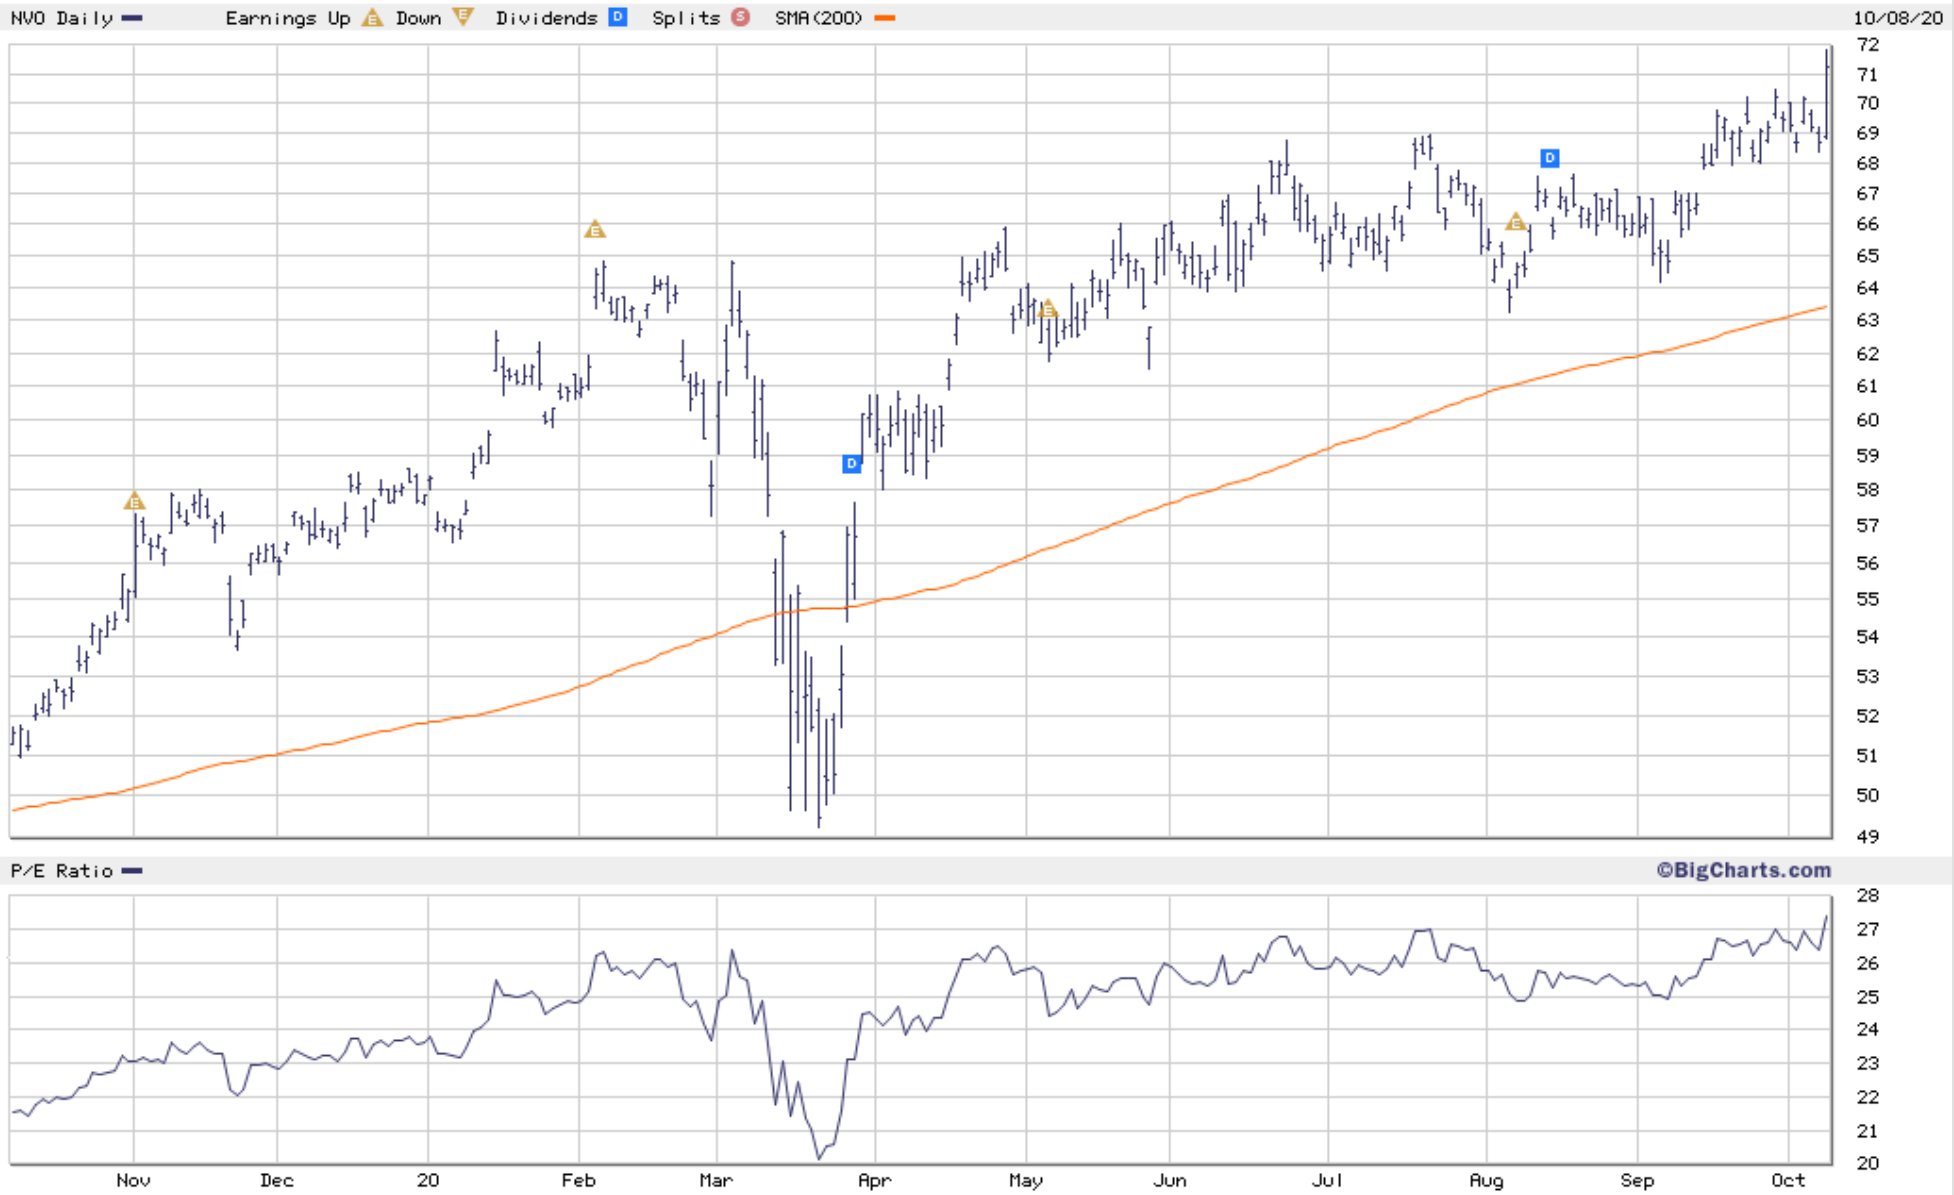Viewport: 1954px width, 1195px height.
Task: Click the Dividends D legend icon
Action: coord(618,17)
